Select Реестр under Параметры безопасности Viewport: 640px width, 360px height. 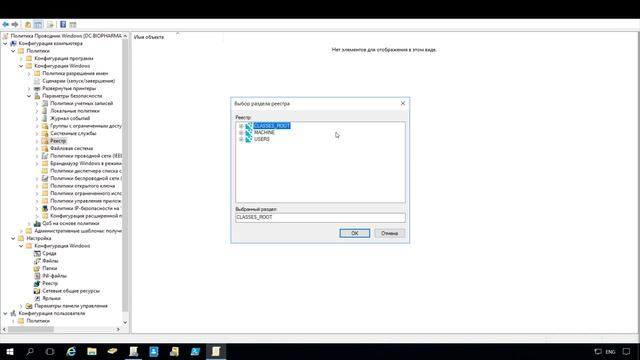[58, 141]
